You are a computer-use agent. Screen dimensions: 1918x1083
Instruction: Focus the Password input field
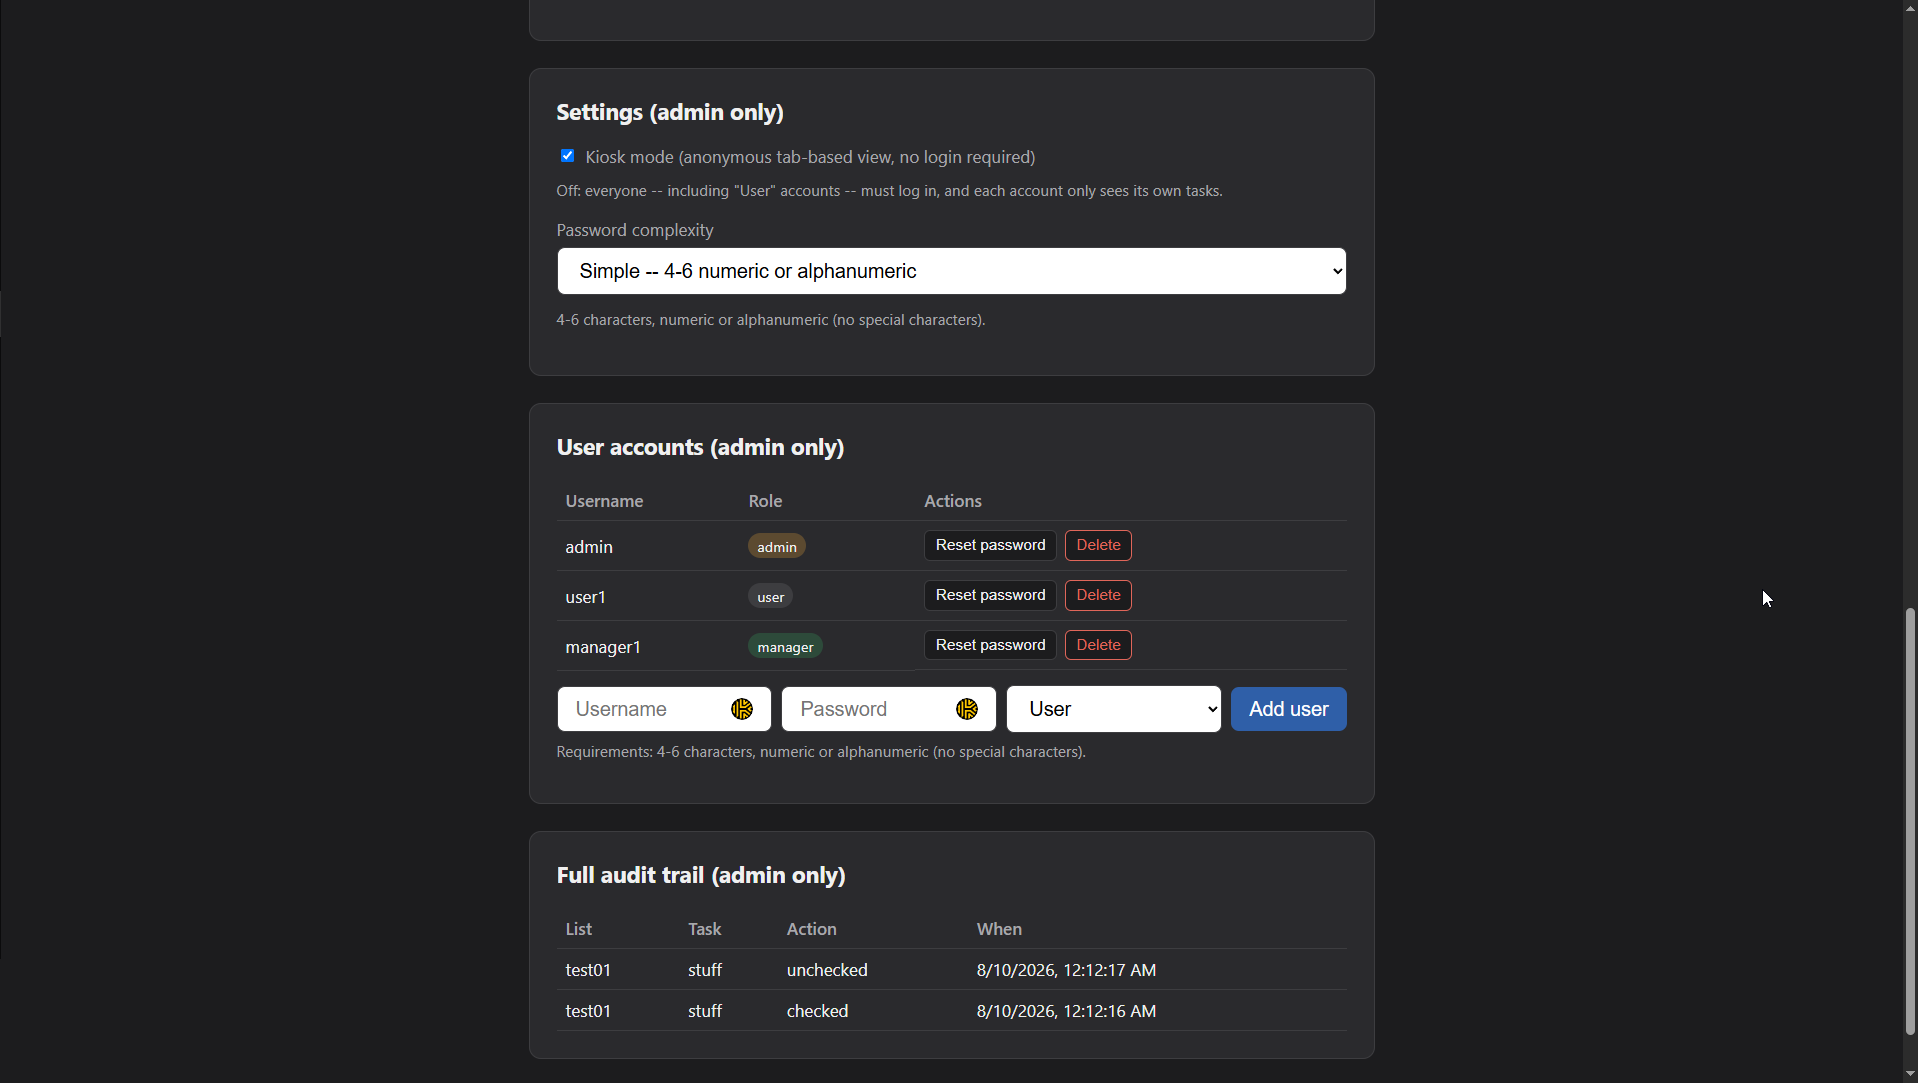pyautogui.click(x=888, y=709)
